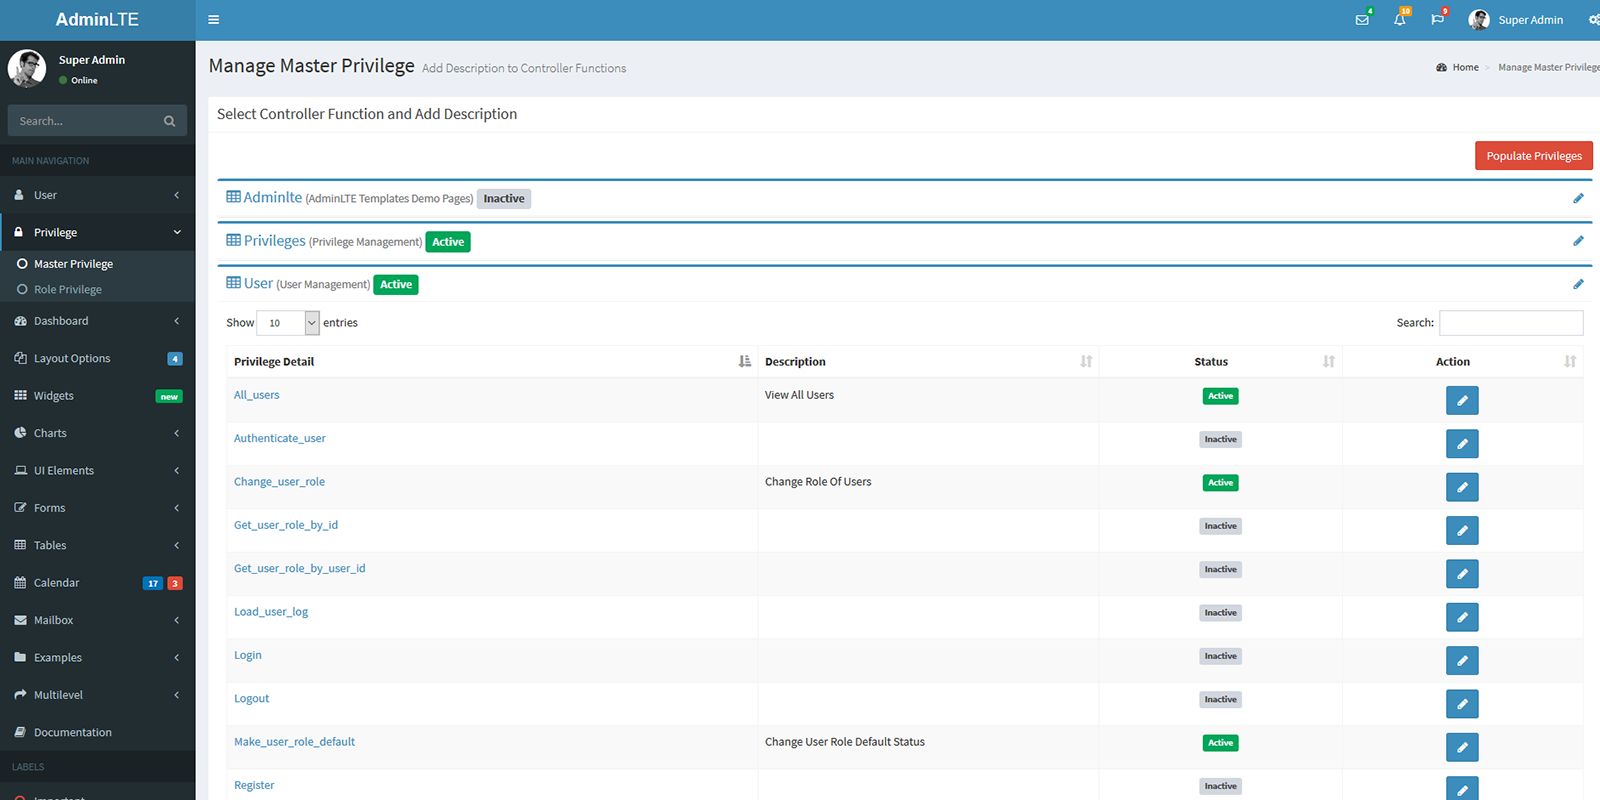
Task: Click the sidebar search magnifier icon
Action: 169,121
